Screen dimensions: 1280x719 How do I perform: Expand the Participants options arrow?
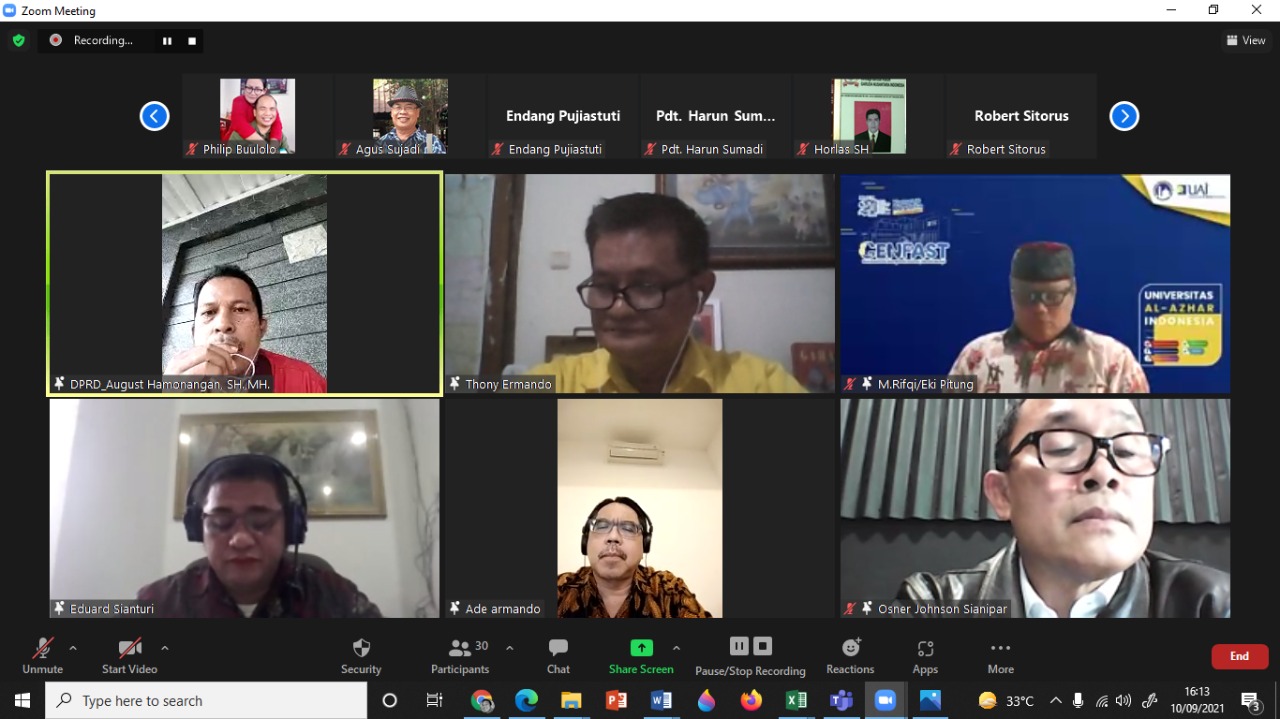(x=509, y=648)
